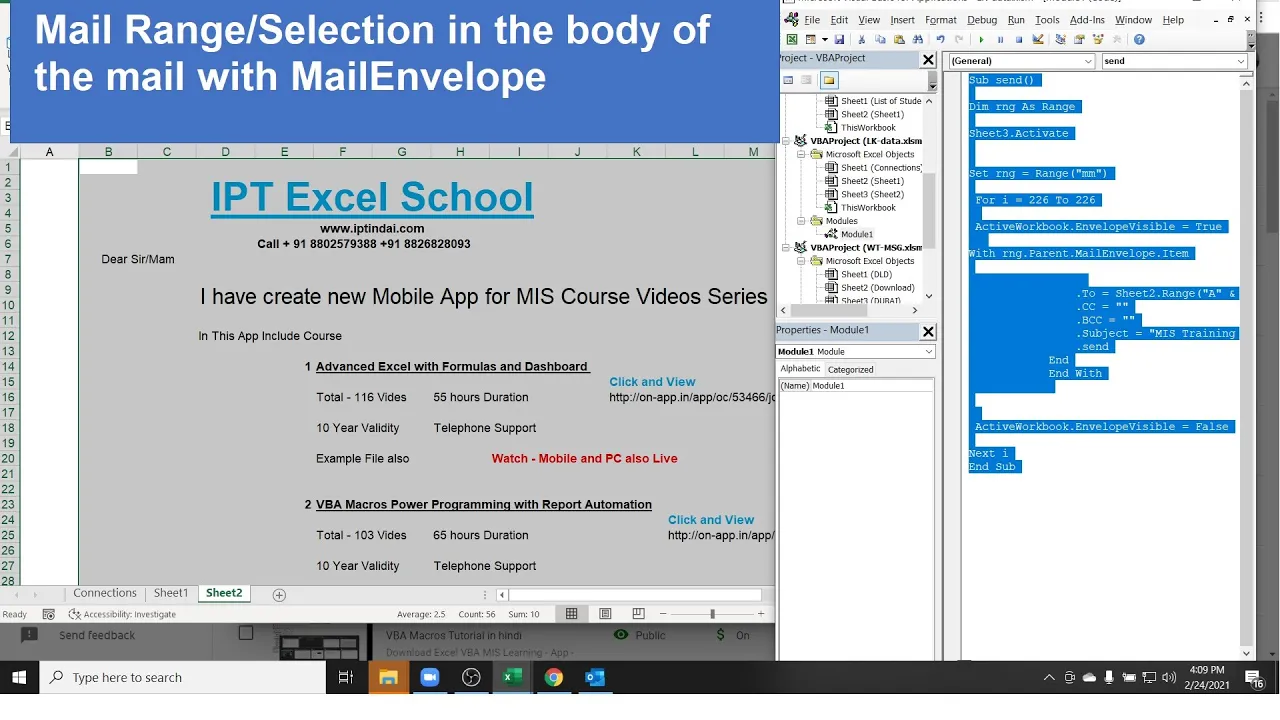Open the Windows Start menu
The width and height of the screenshot is (1280, 720).
(19, 677)
